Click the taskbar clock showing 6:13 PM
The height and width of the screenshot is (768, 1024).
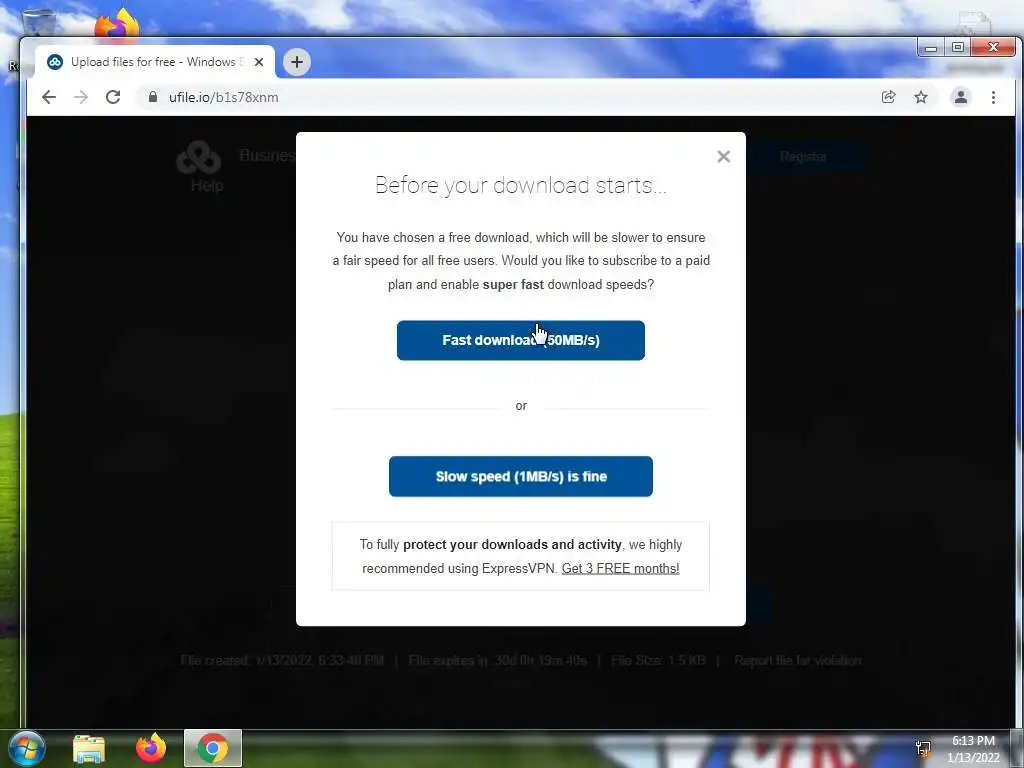point(973,749)
